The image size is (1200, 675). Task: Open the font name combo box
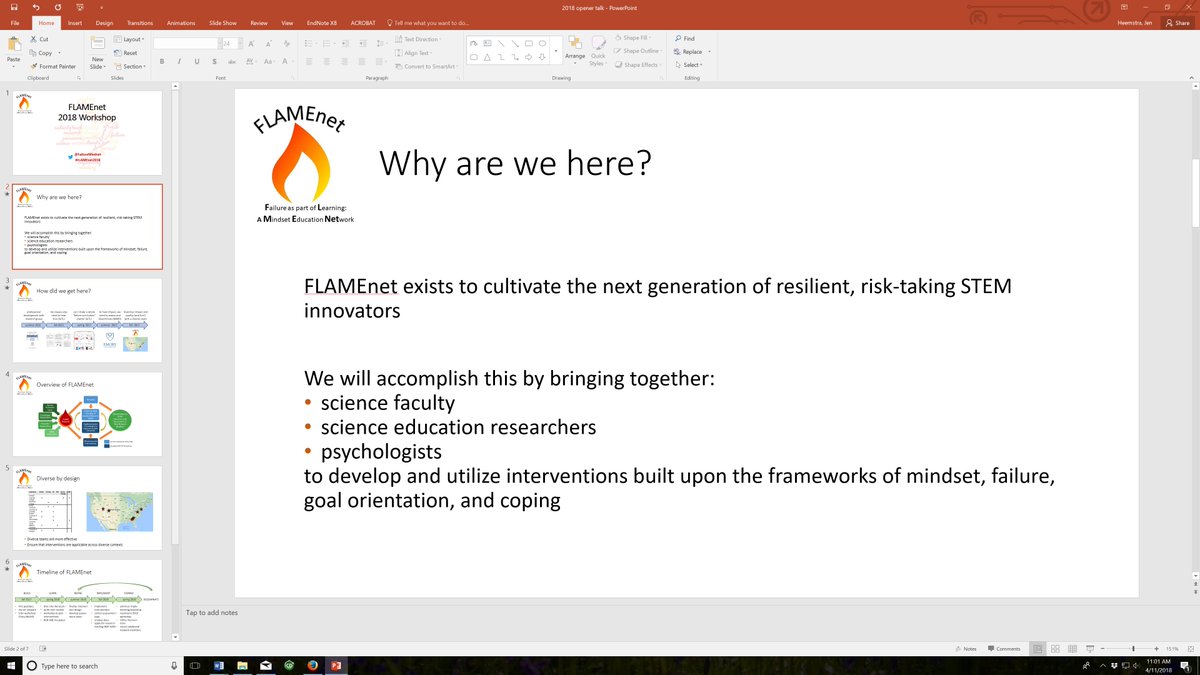tap(186, 44)
